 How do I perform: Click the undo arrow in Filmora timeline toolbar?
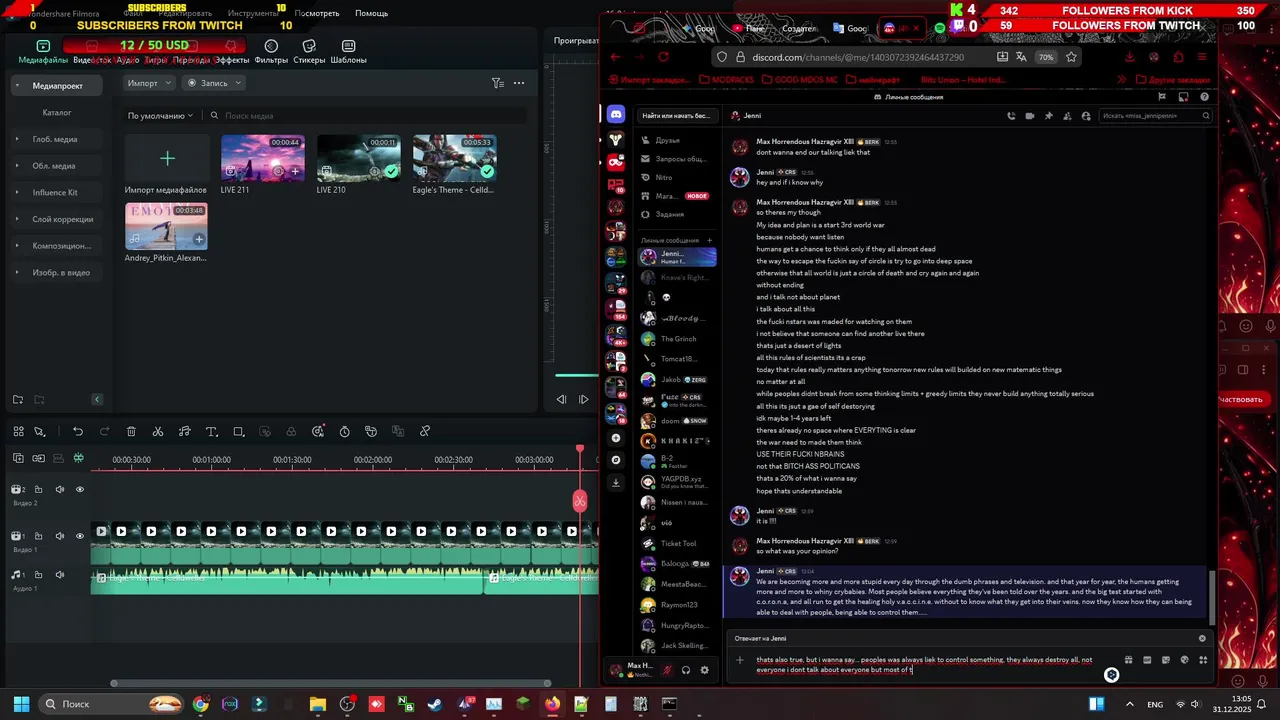point(78,431)
